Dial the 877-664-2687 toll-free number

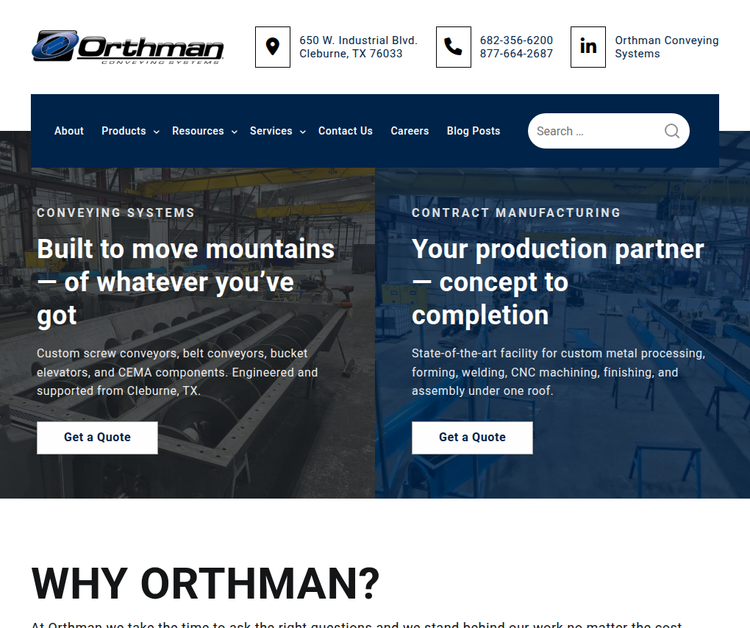click(516, 54)
